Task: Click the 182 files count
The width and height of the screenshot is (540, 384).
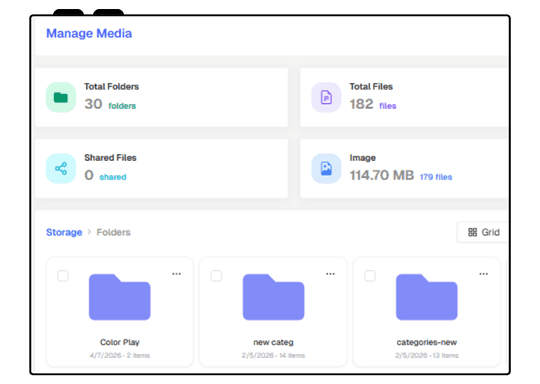Action: (x=373, y=104)
